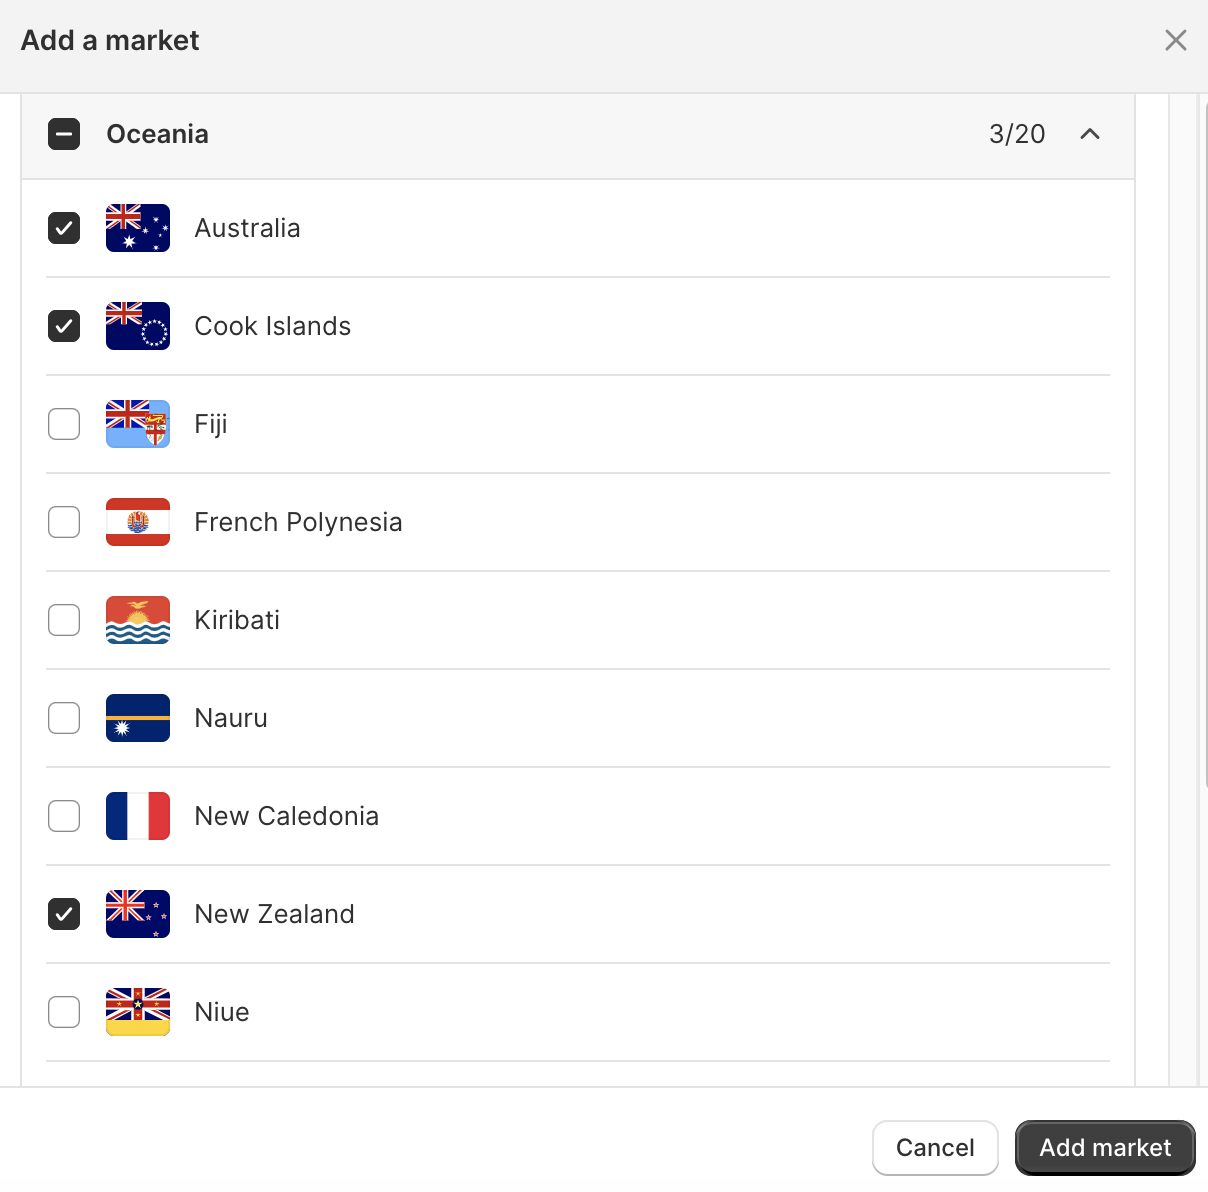The width and height of the screenshot is (1208, 1192).
Task: Uncheck the Australia checkbox
Action: (x=64, y=228)
